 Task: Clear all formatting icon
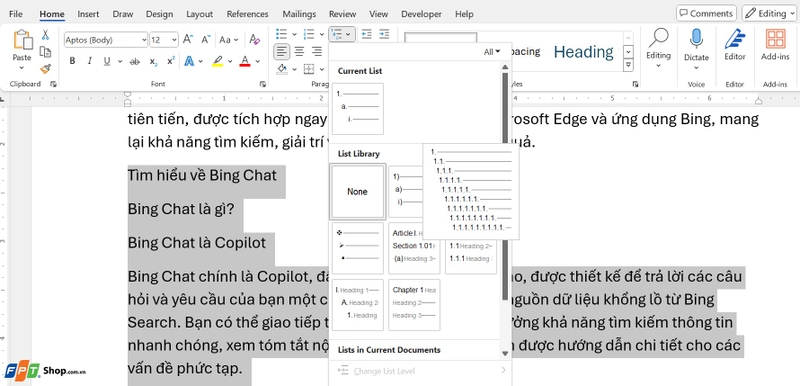point(254,39)
